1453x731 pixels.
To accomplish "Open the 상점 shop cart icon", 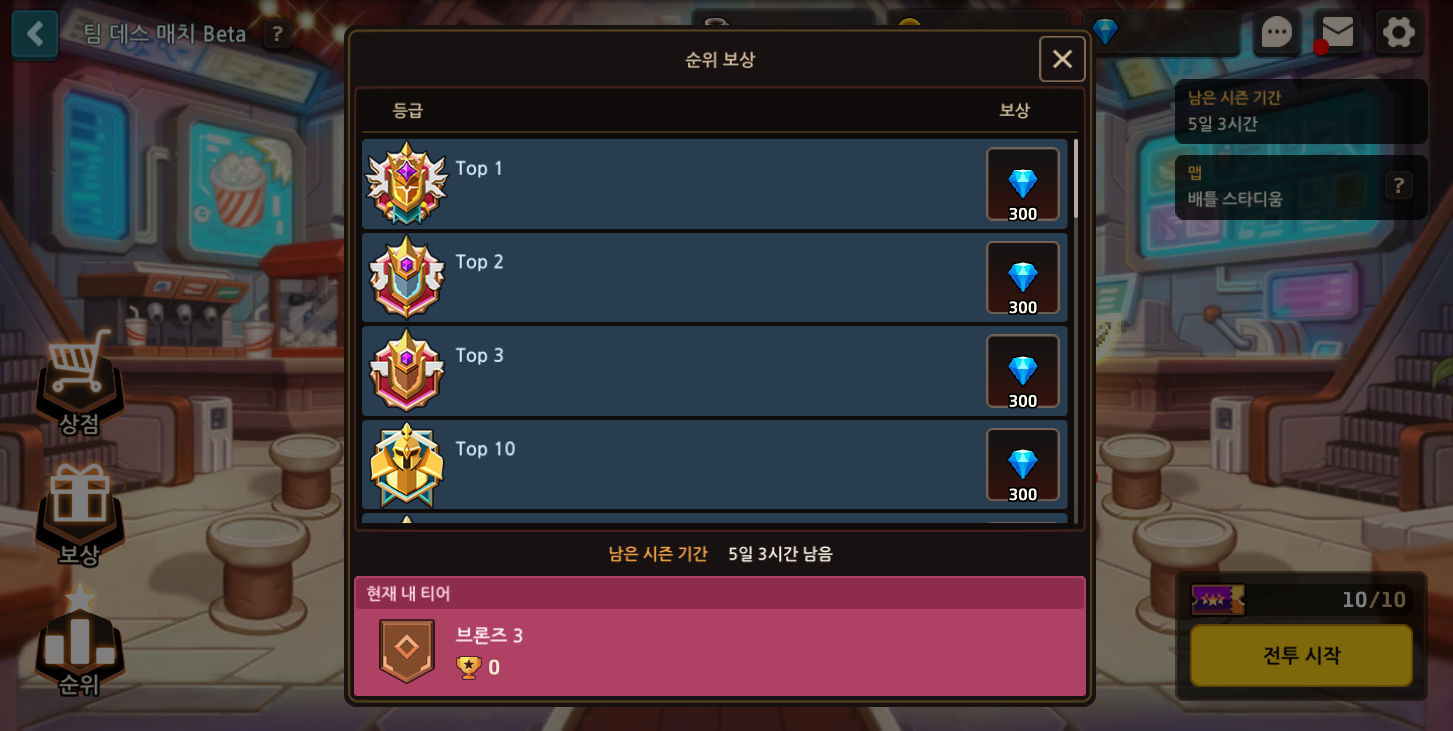I will 80,382.
